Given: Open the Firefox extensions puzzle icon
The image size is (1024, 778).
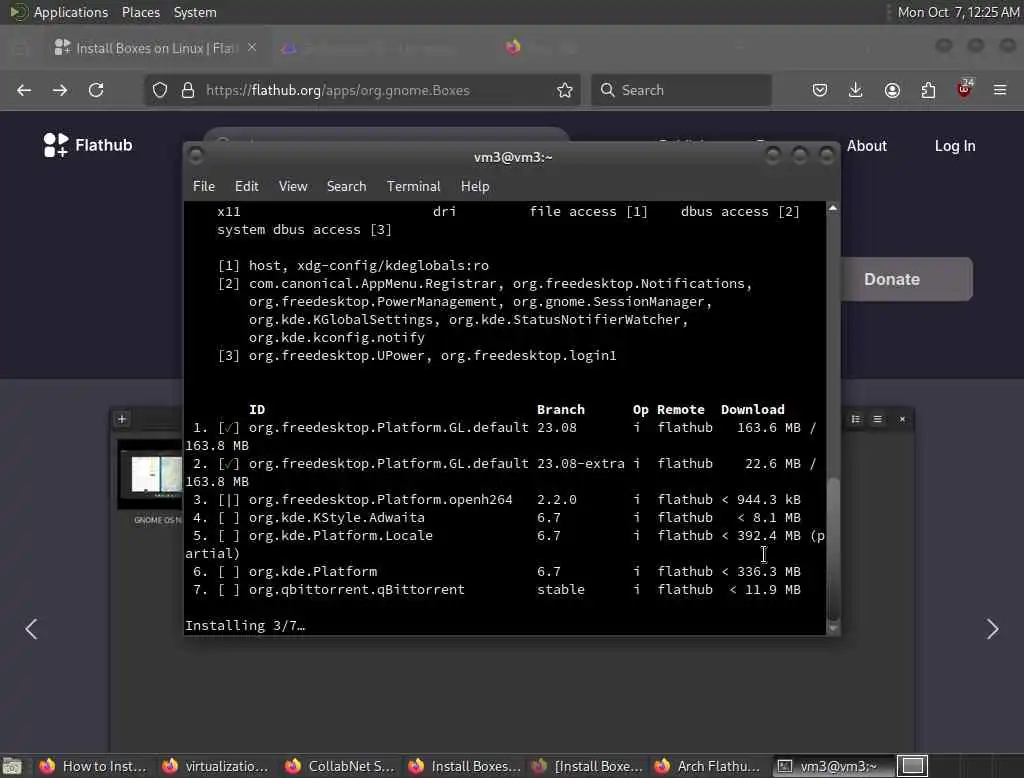Looking at the screenshot, I should pyautogui.click(x=928, y=90).
